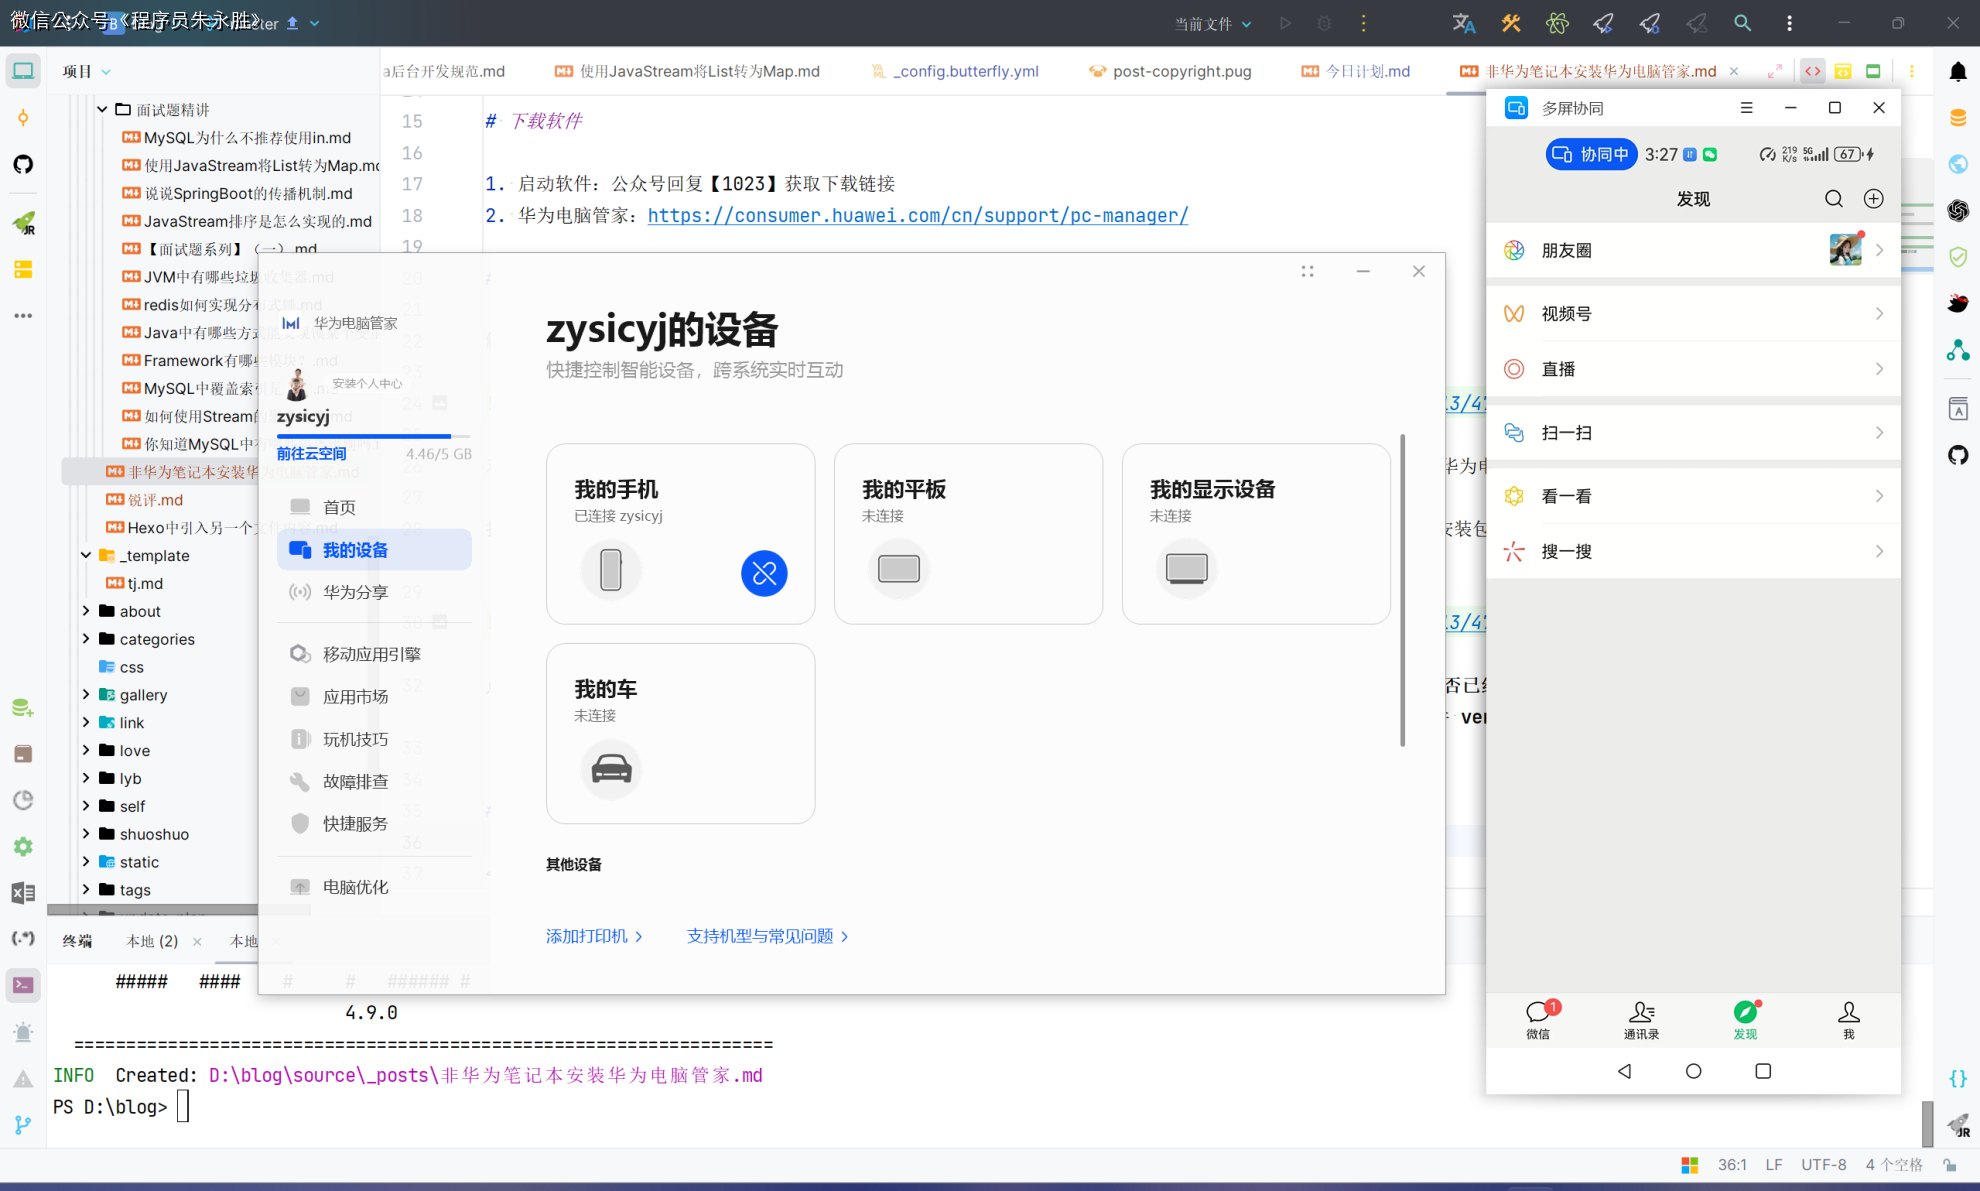The width and height of the screenshot is (1980, 1191).
Task: Tap the Android back navigation triangle
Action: 1624,1071
